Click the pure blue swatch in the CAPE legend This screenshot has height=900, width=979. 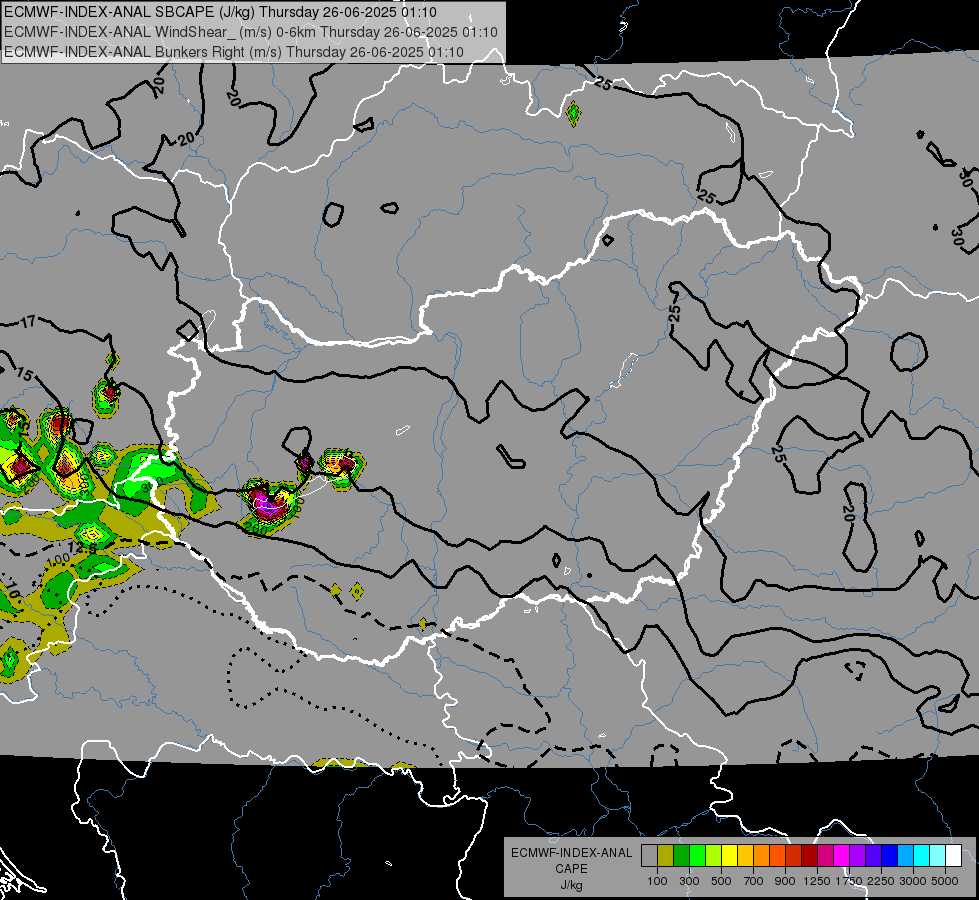[x=890, y=855]
